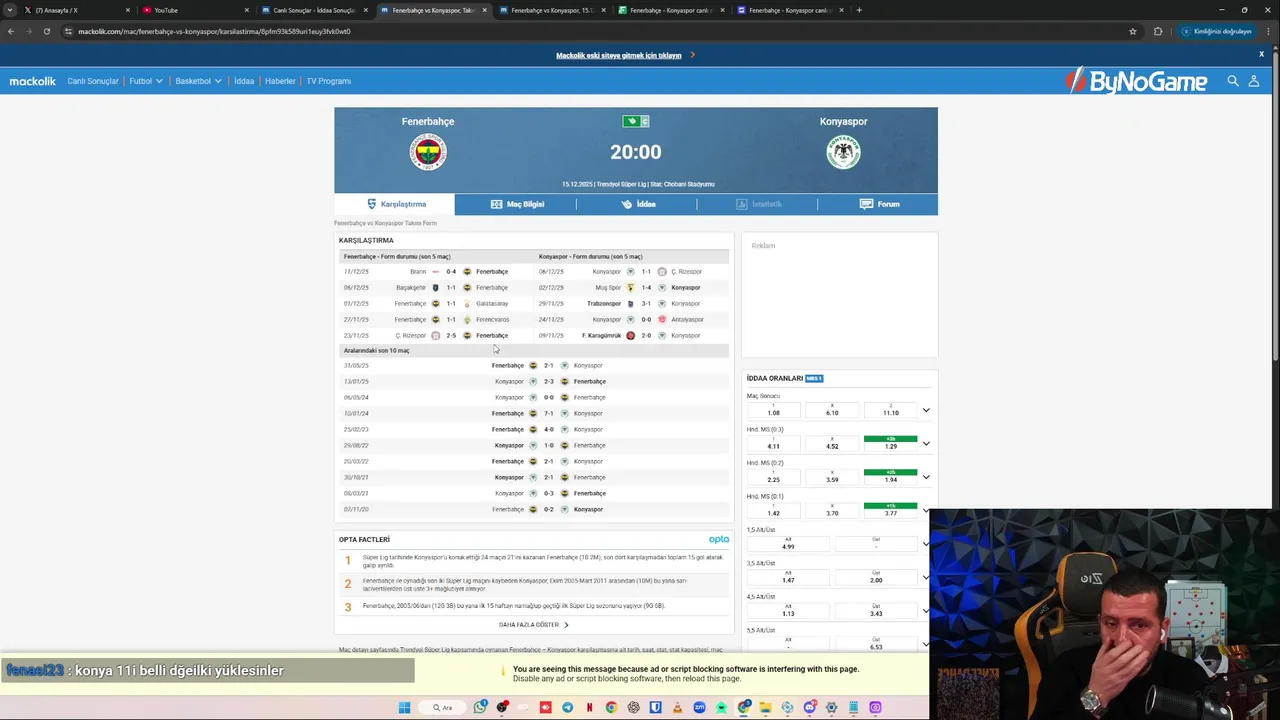Open Windows Start menu

pyautogui.click(x=404, y=707)
